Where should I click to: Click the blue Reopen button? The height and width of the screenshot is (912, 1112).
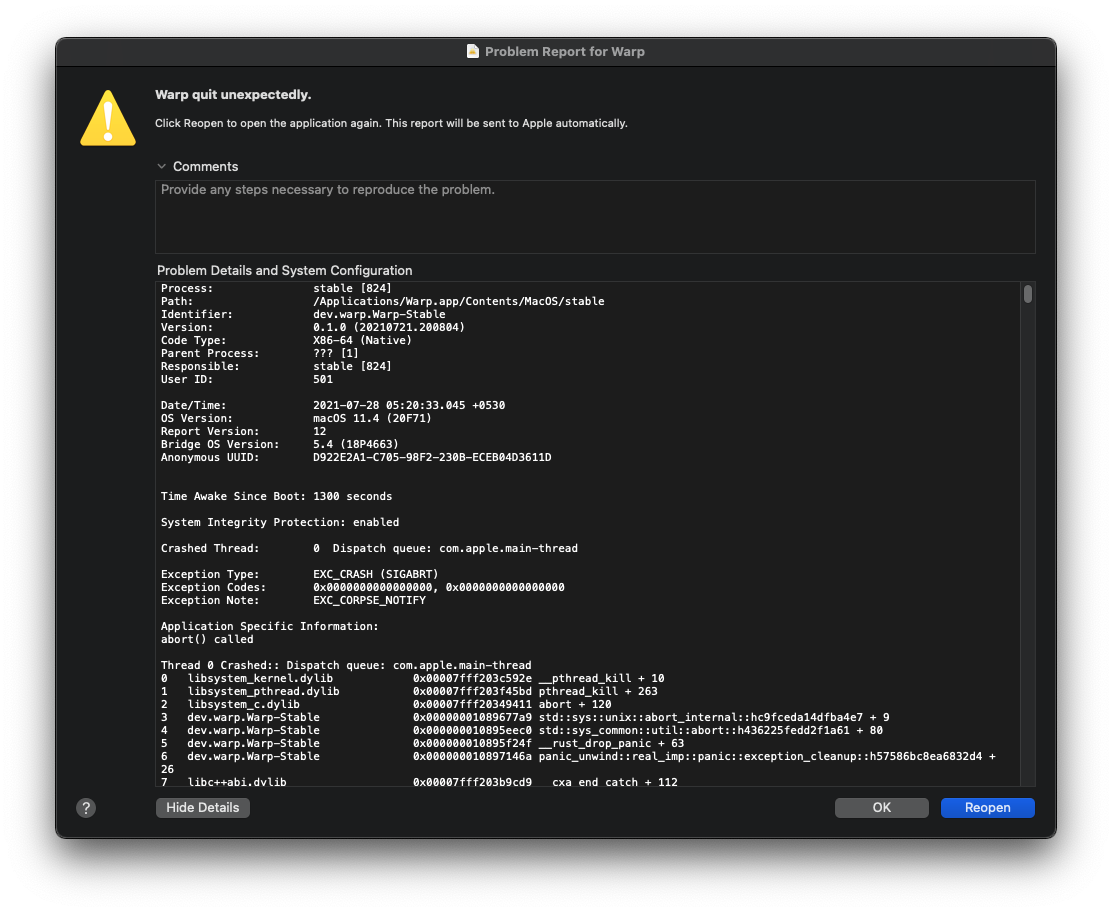point(987,807)
